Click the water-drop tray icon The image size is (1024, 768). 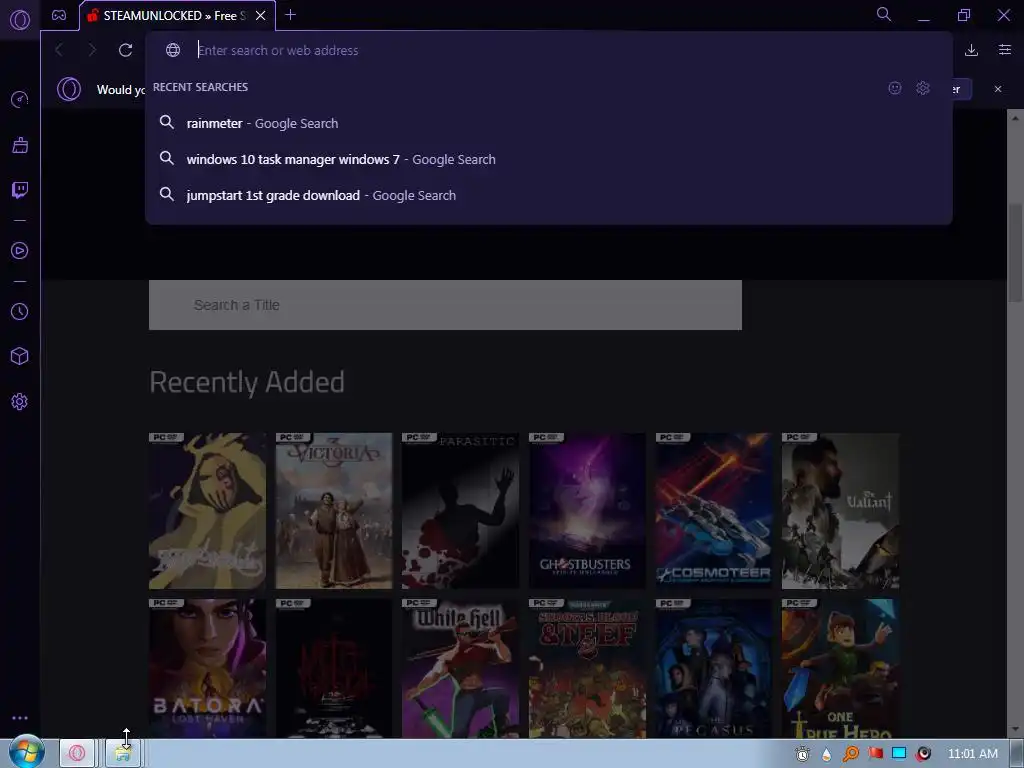pyautogui.click(x=827, y=754)
